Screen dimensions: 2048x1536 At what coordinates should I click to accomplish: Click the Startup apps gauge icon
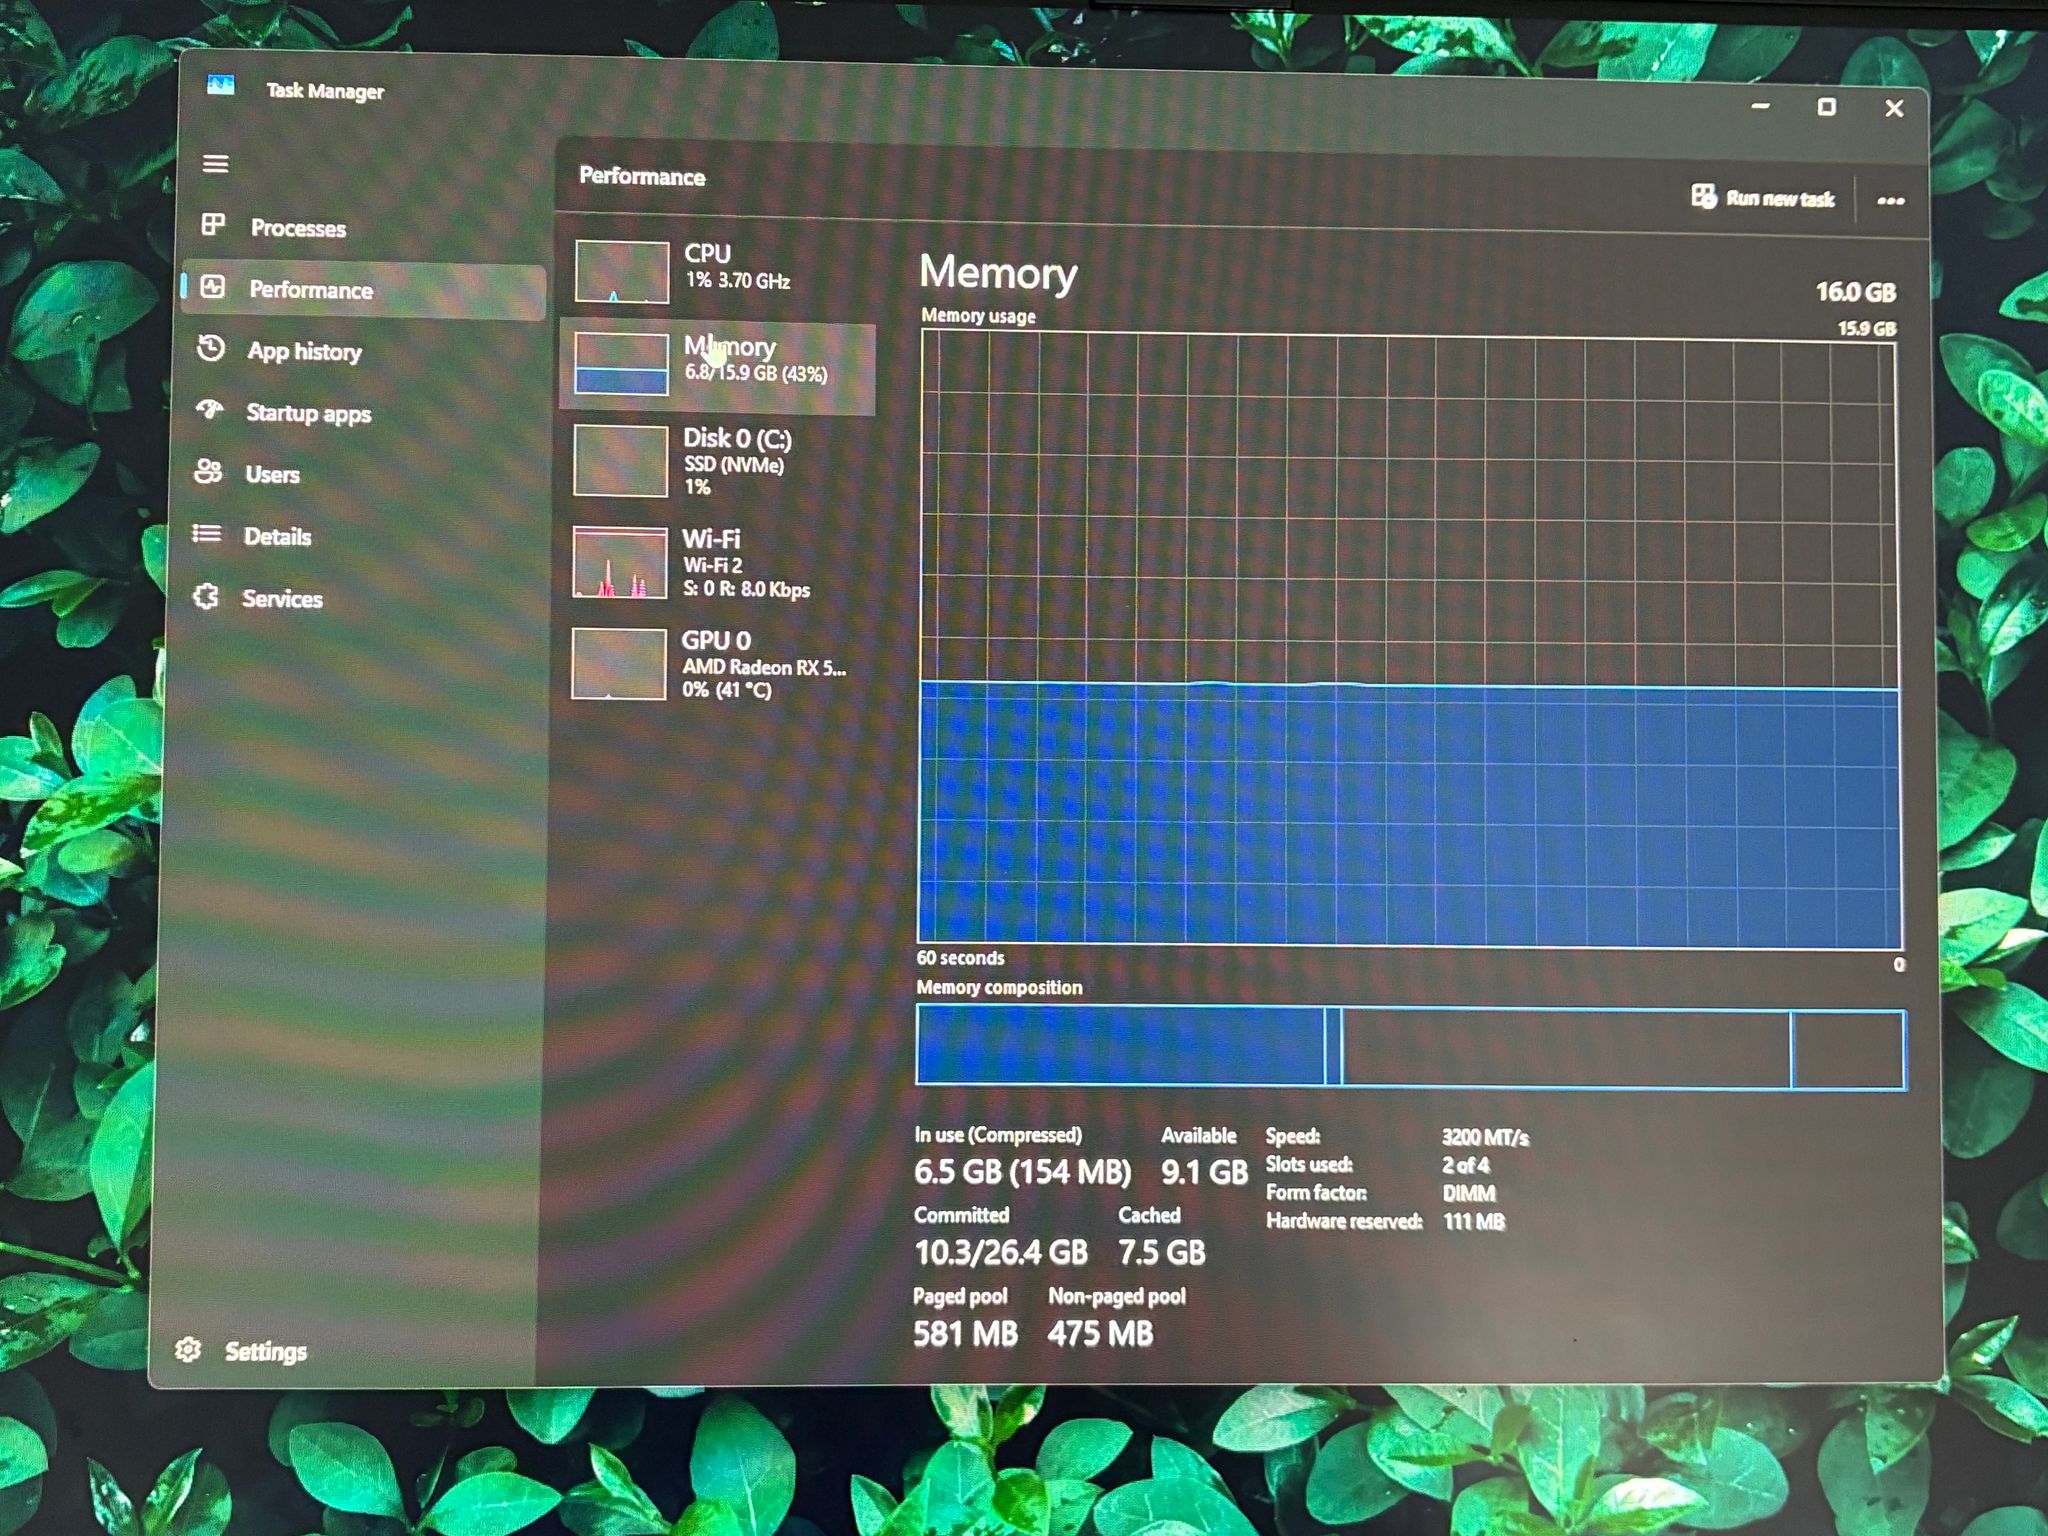(210, 409)
